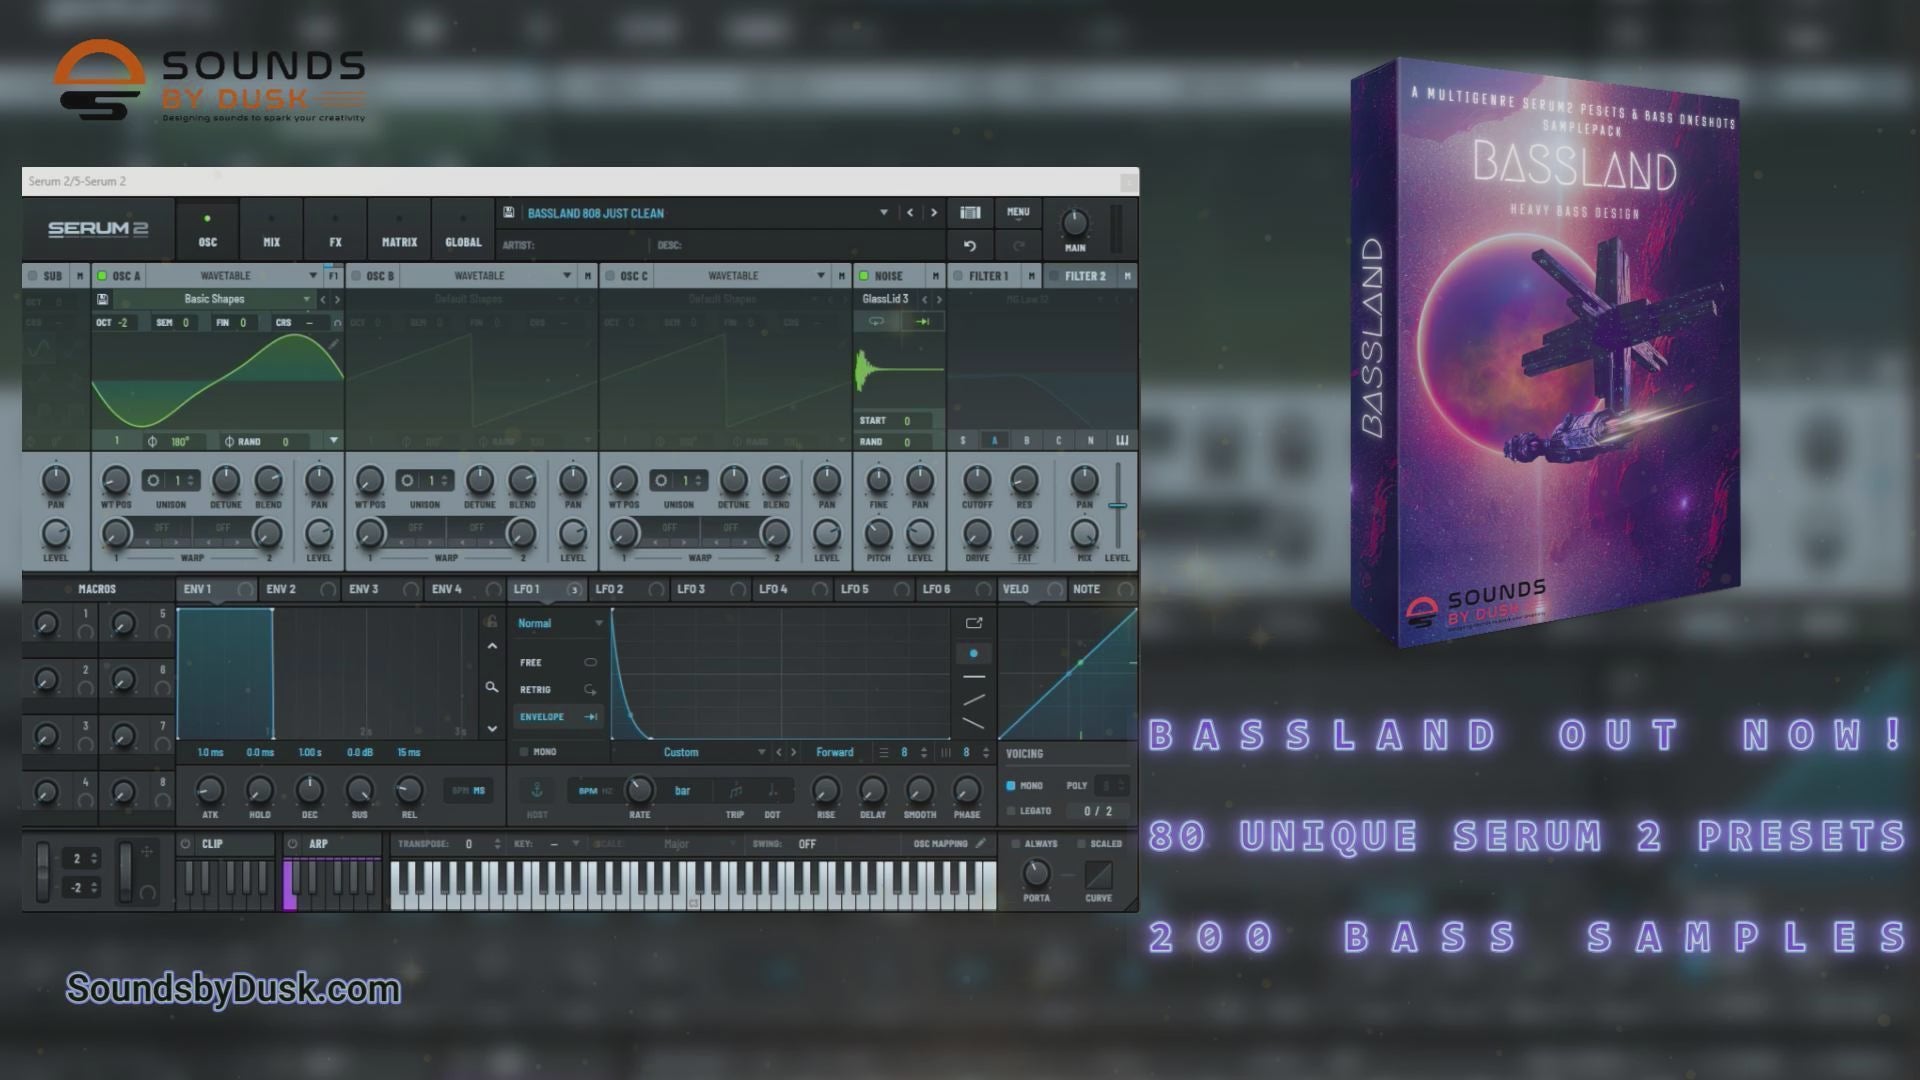
Task: Undo with the curved-arrow icon
Action: (969, 245)
